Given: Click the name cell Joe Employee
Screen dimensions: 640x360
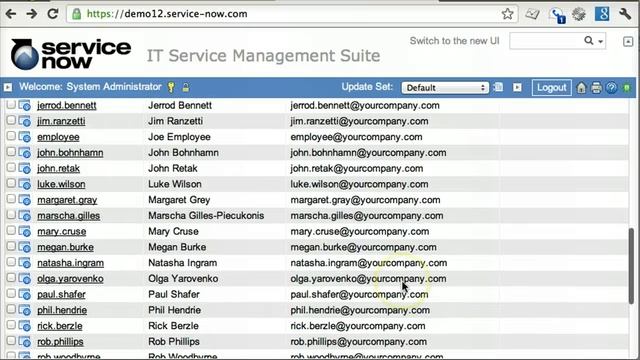Looking at the screenshot, I should coord(179,137).
